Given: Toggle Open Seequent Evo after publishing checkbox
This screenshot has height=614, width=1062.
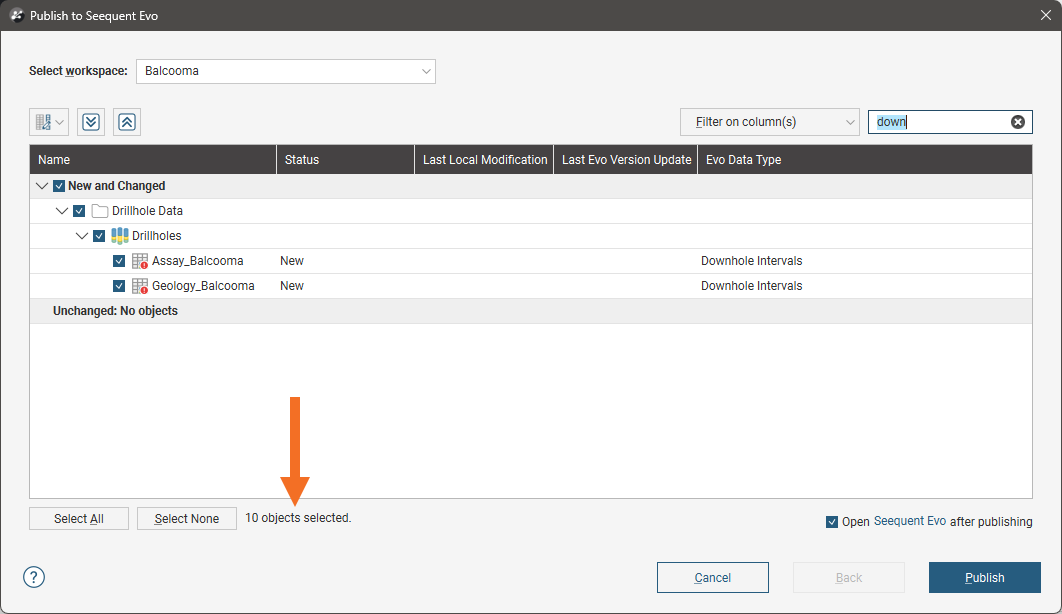Looking at the screenshot, I should point(832,522).
